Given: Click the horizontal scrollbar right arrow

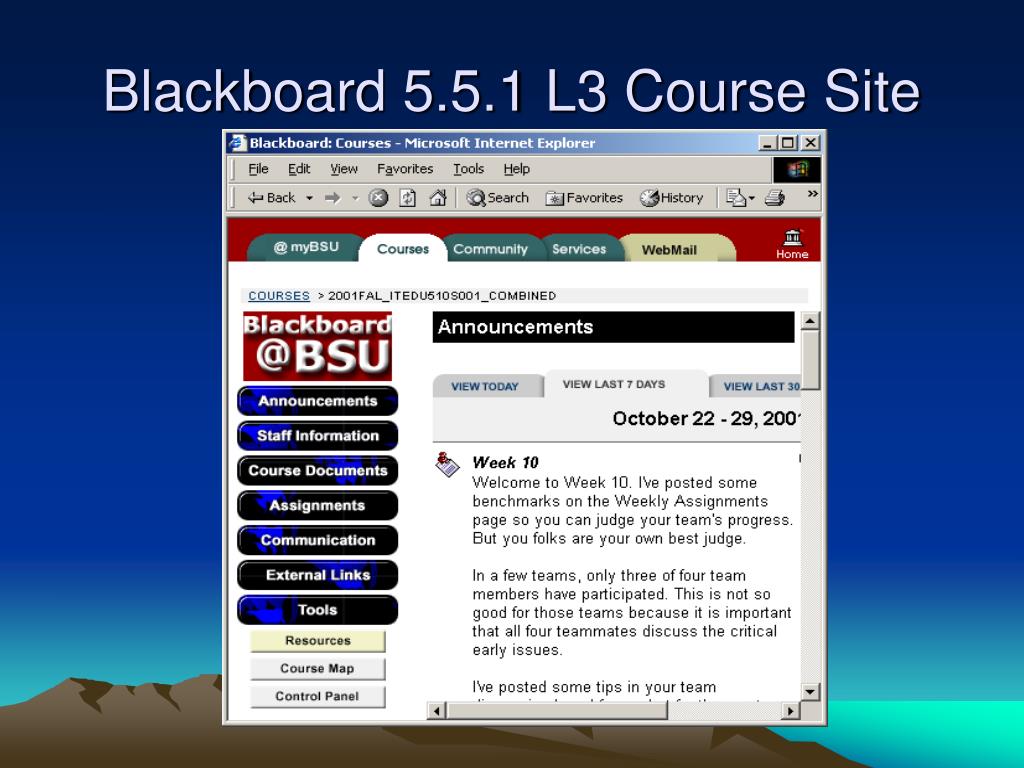Looking at the screenshot, I should click(x=791, y=711).
